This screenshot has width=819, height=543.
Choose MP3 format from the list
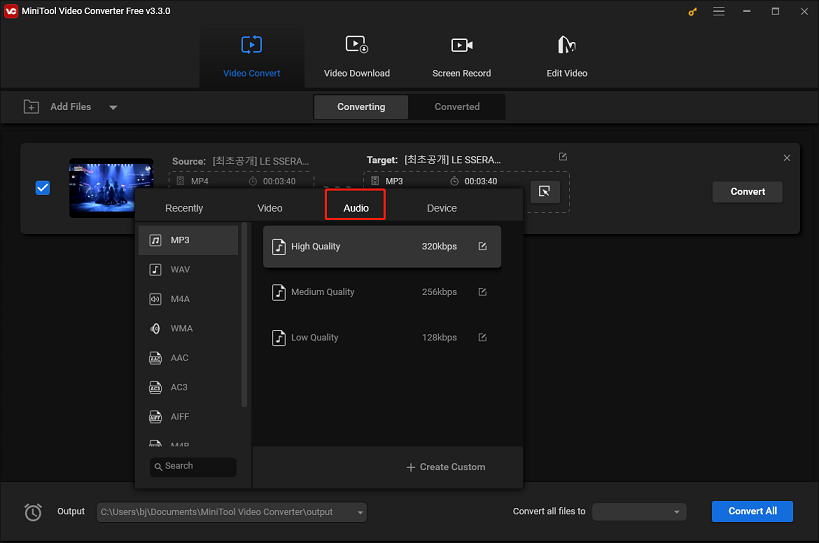pyautogui.click(x=189, y=240)
